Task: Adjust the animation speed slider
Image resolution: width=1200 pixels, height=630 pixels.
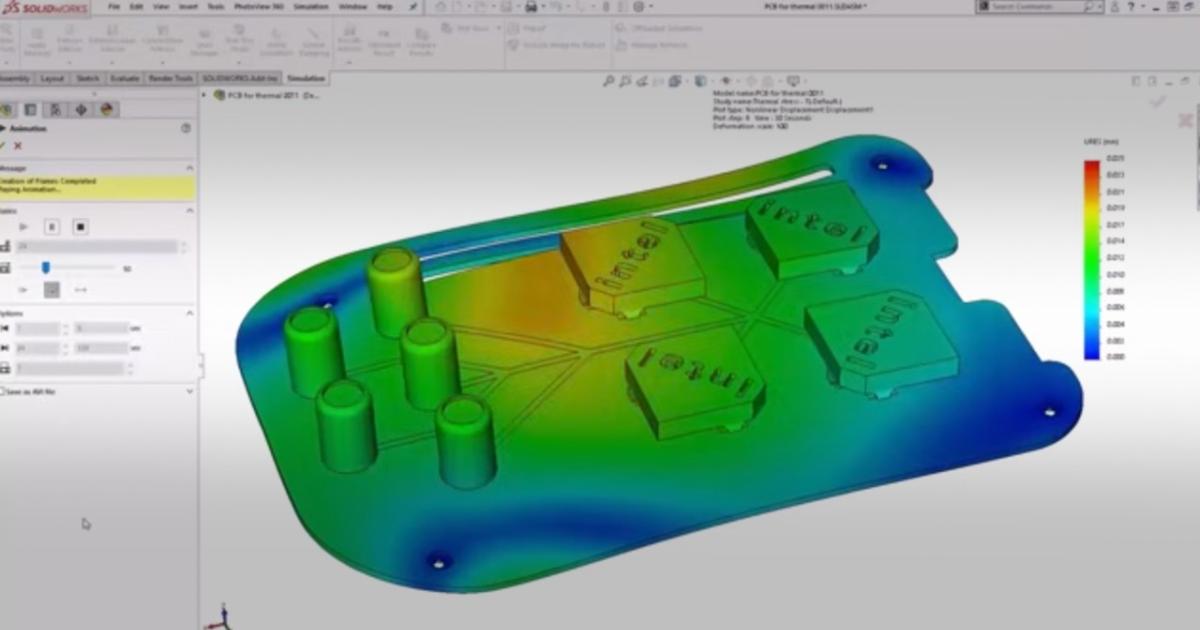Action: coord(46,267)
